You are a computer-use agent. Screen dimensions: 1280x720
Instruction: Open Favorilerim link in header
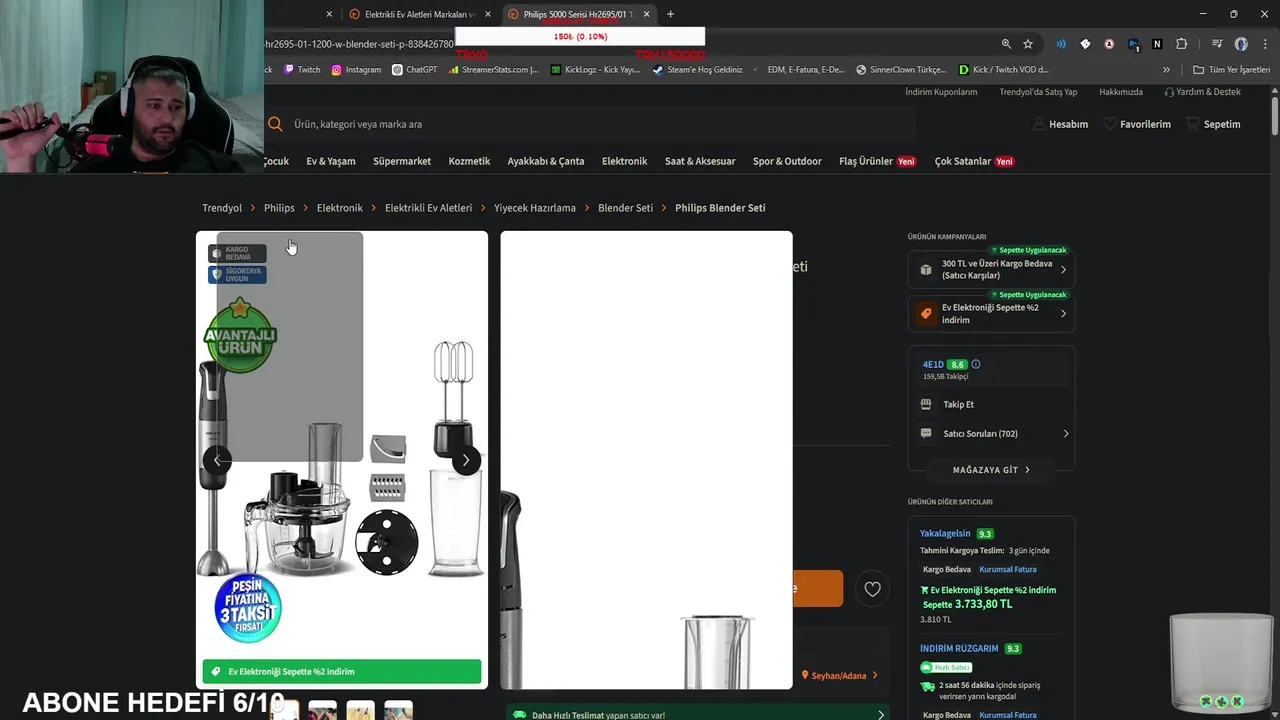pyautogui.click(x=1137, y=124)
